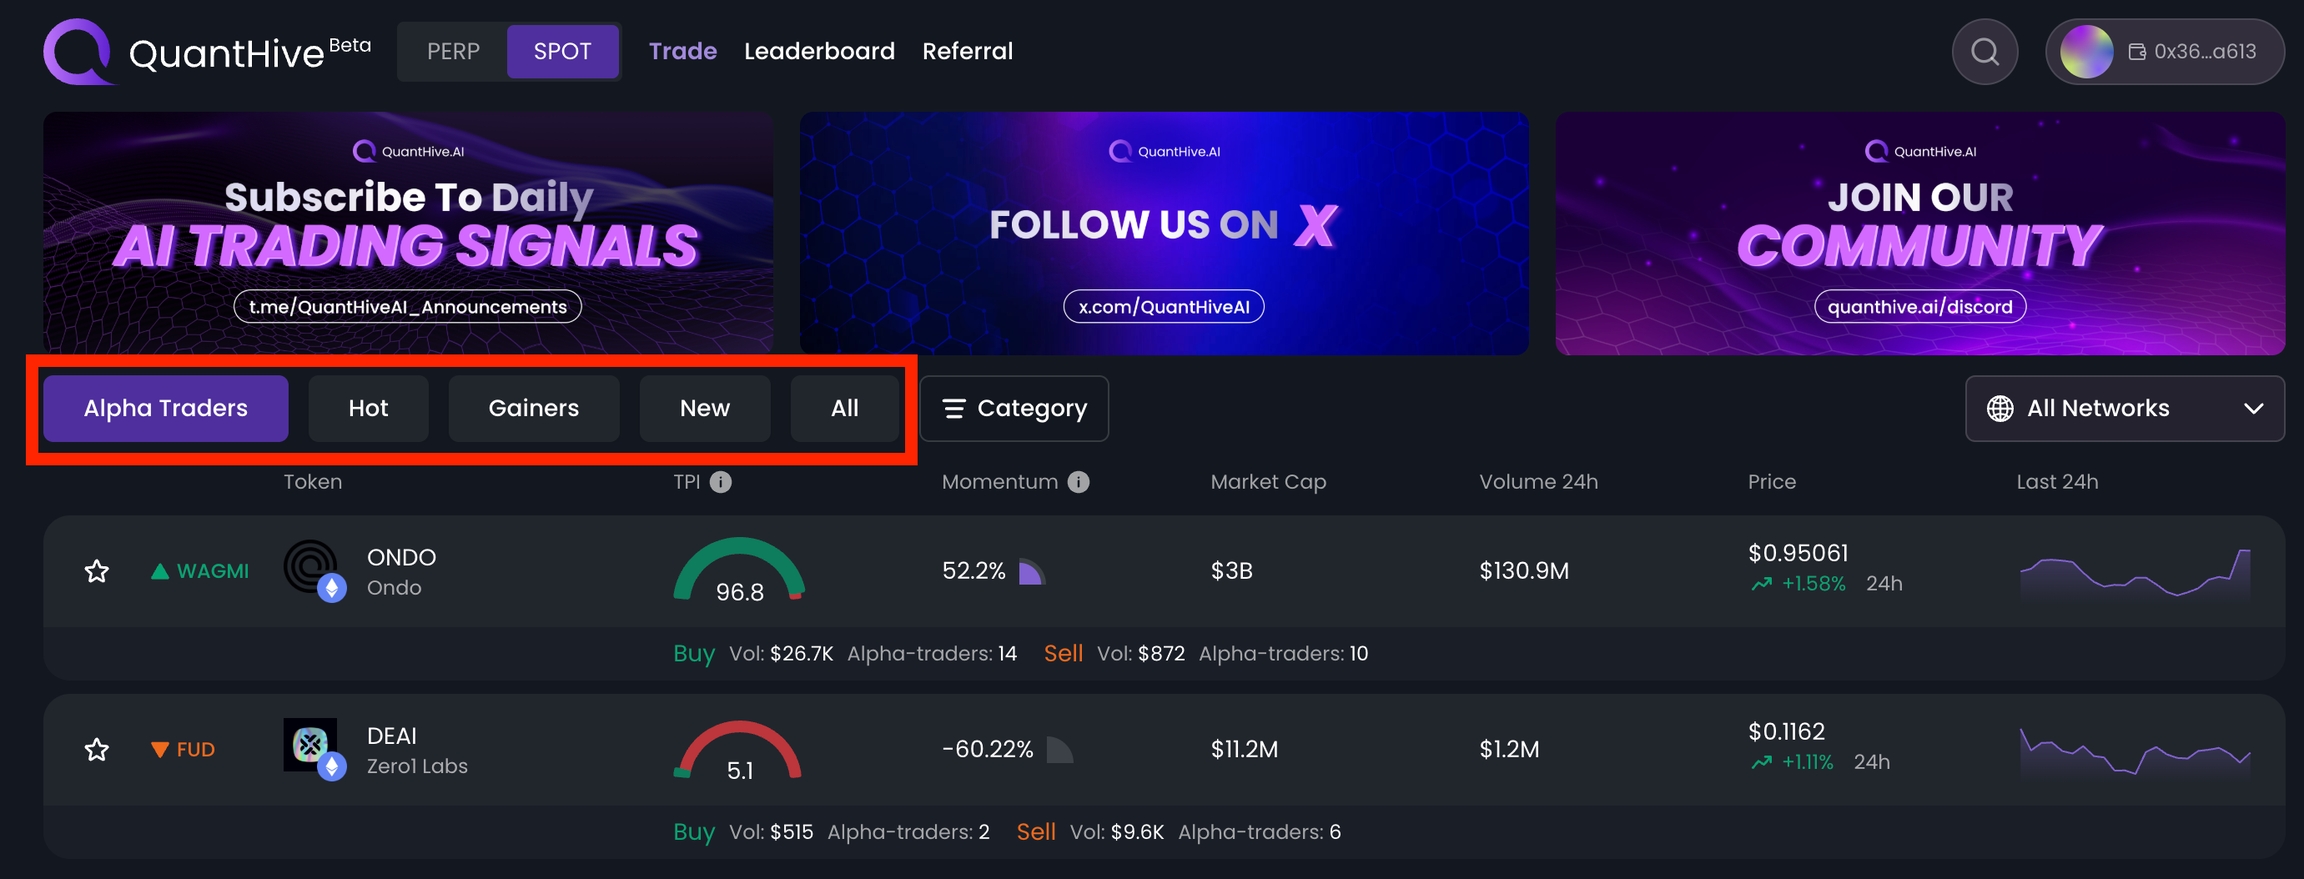Screen dimensions: 2304x879
Task: Open the Category filter menu
Action: click(1014, 408)
